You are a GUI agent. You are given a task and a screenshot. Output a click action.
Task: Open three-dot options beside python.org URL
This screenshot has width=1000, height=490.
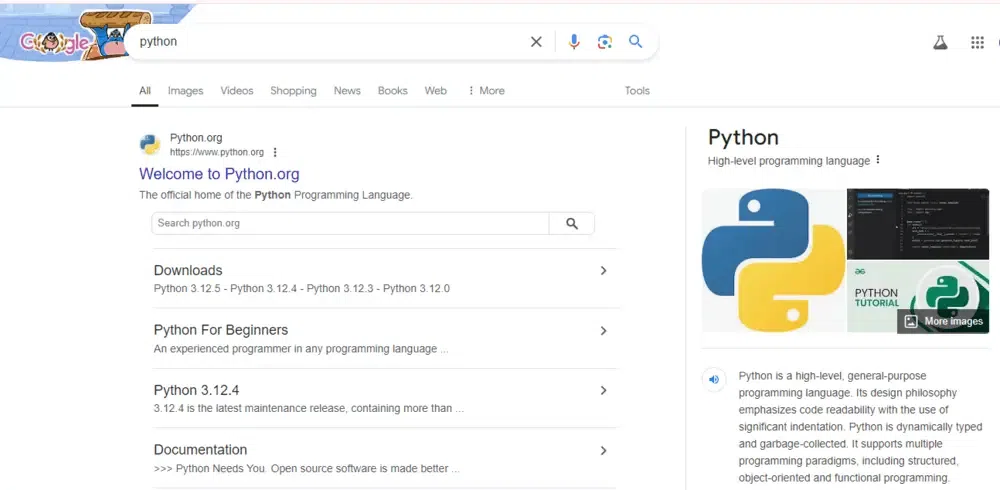point(275,153)
